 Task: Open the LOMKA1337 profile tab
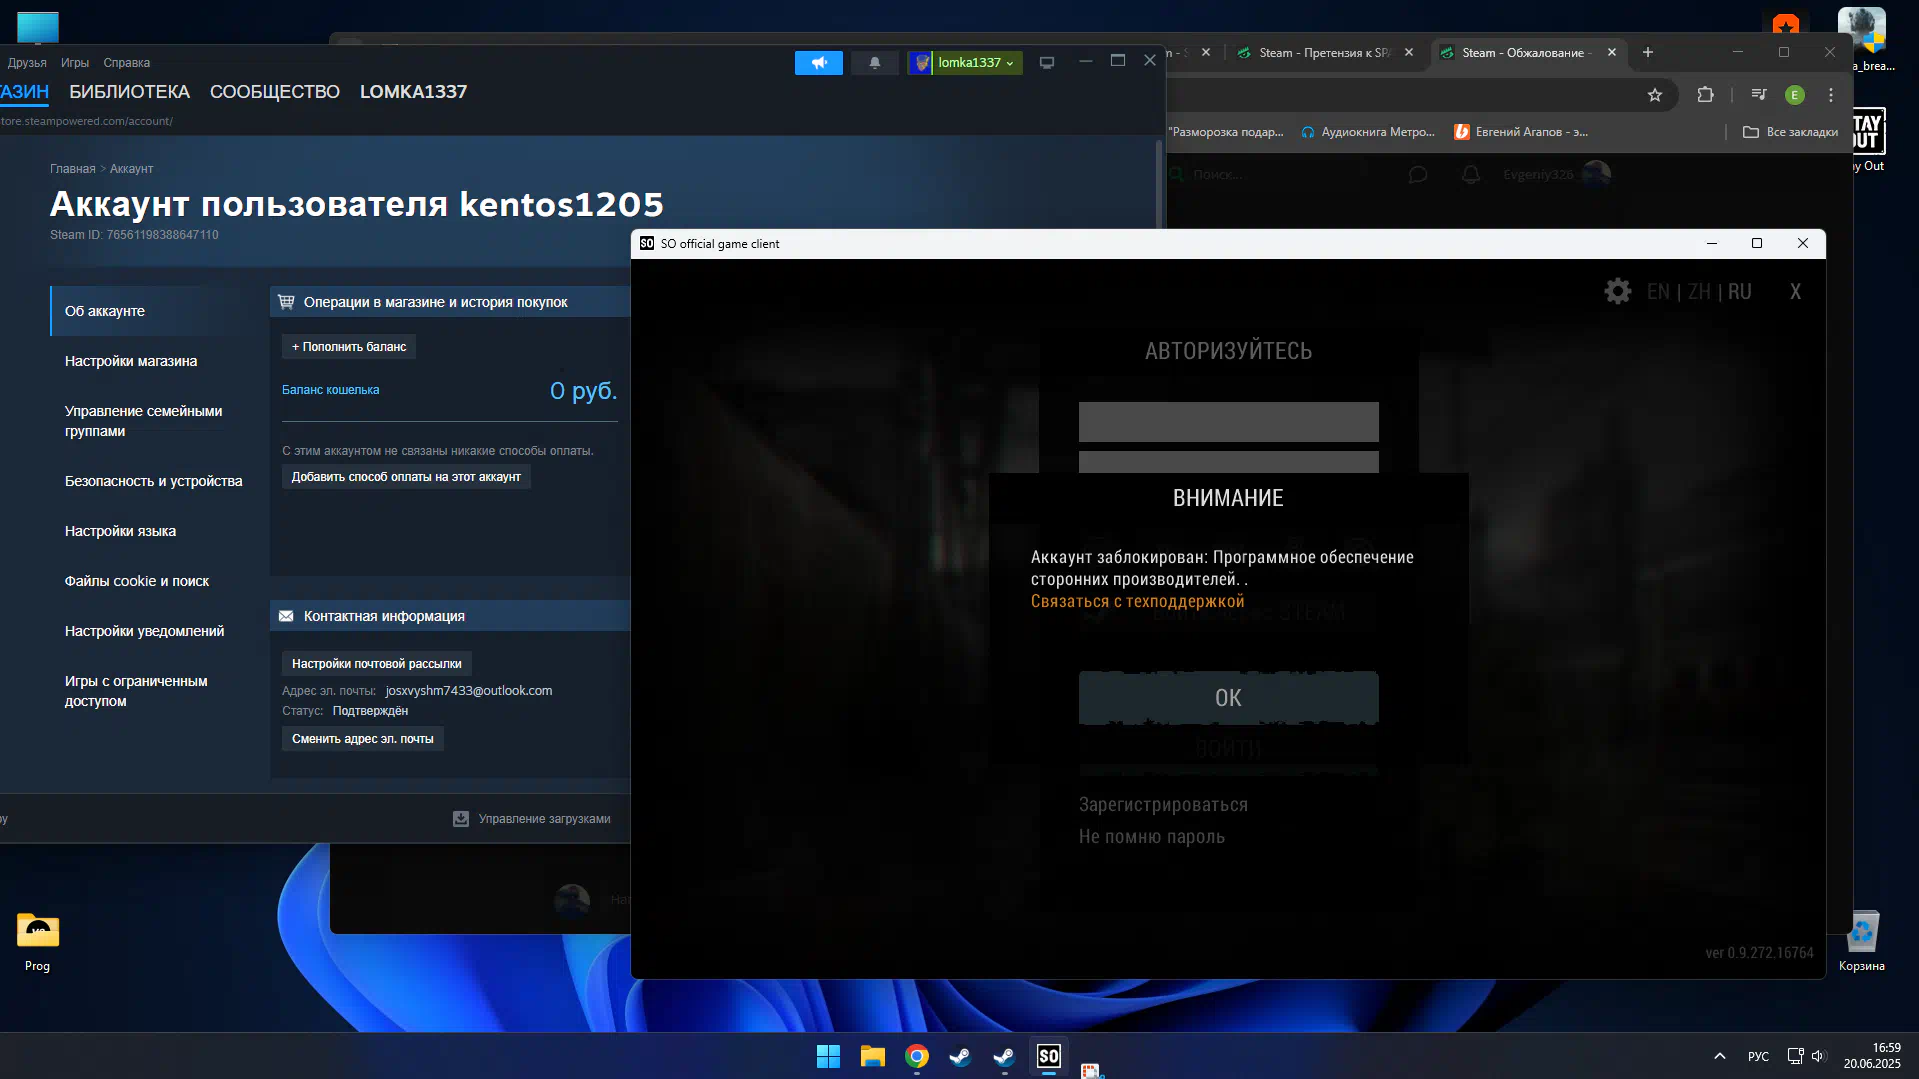413,92
